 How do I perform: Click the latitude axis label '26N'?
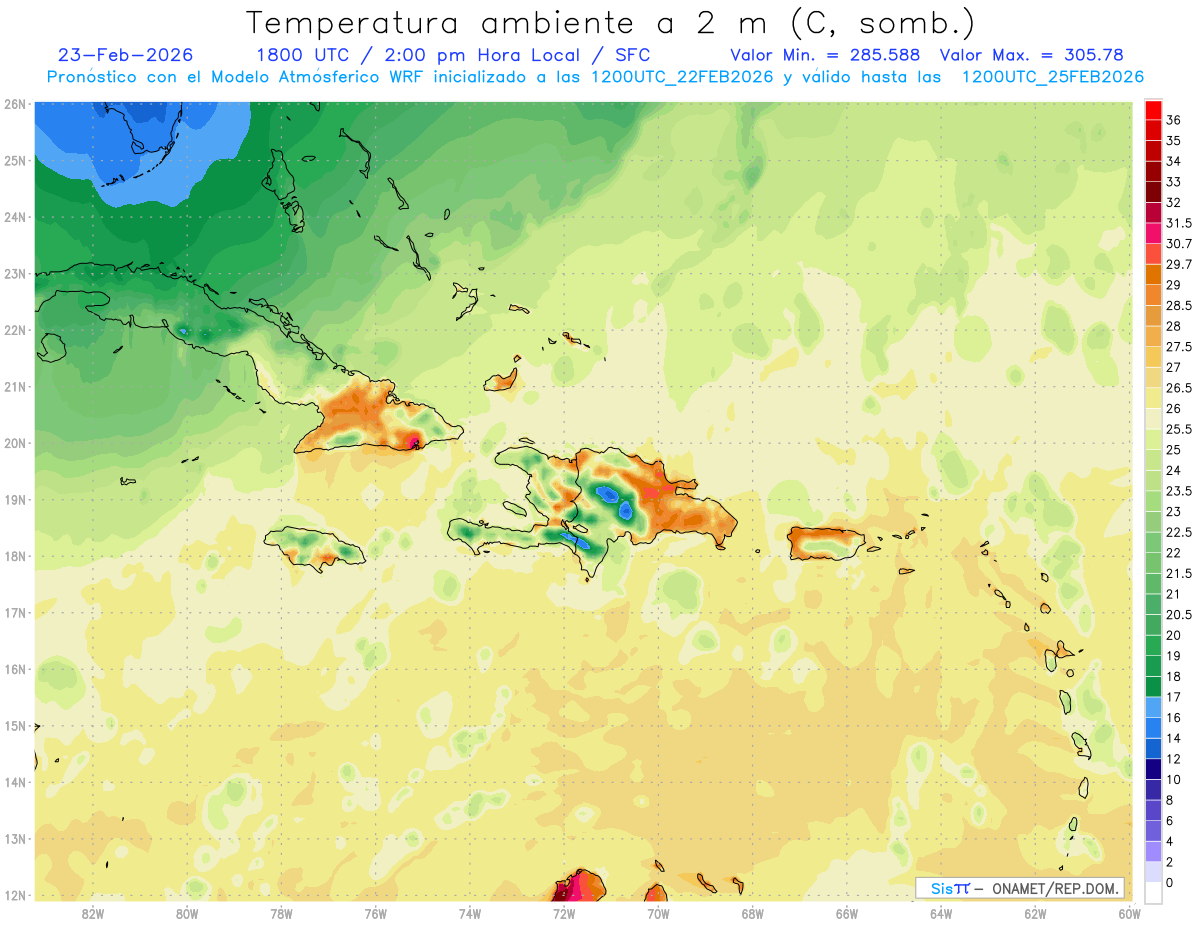(15, 104)
